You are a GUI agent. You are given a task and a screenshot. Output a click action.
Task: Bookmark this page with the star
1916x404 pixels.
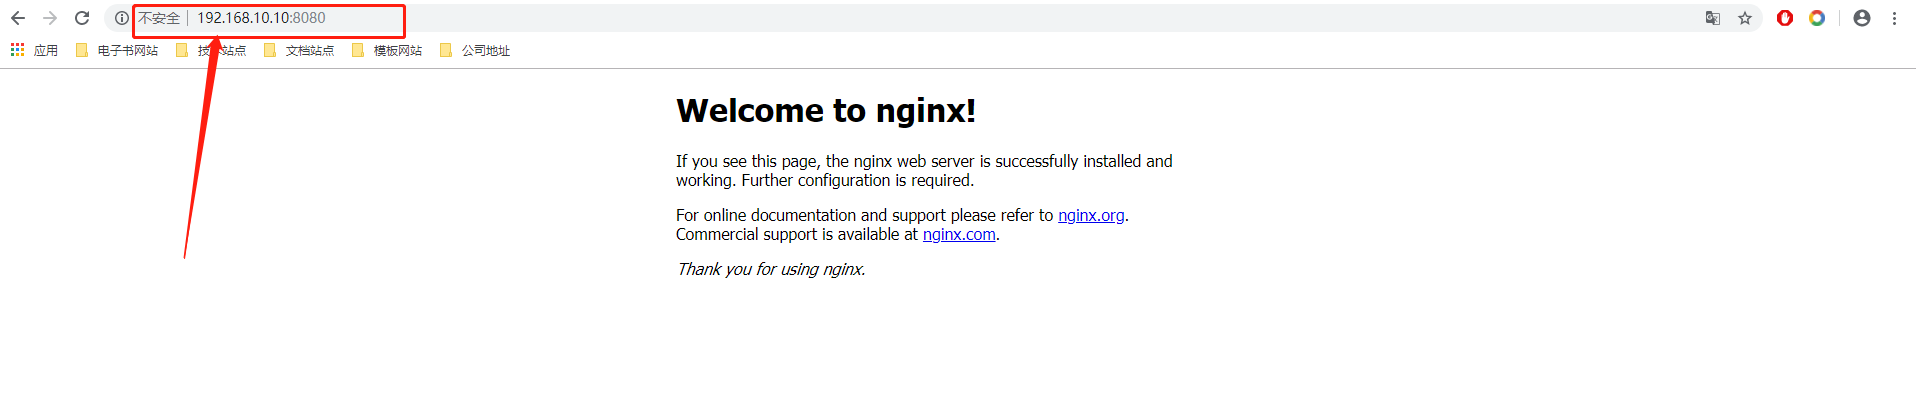(x=1745, y=18)
